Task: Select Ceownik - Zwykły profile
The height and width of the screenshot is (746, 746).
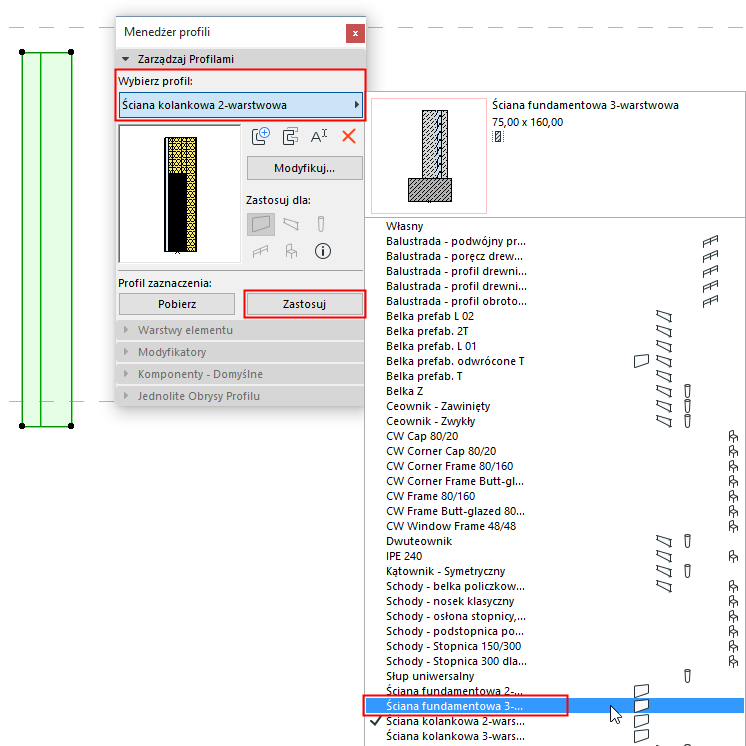Action: point(554,421)
